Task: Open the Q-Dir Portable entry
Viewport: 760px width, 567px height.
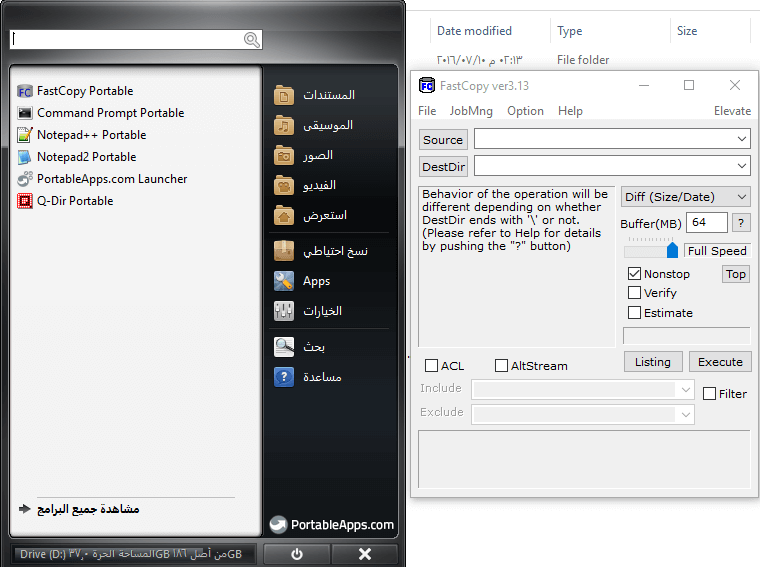Action: pos(65,201)
